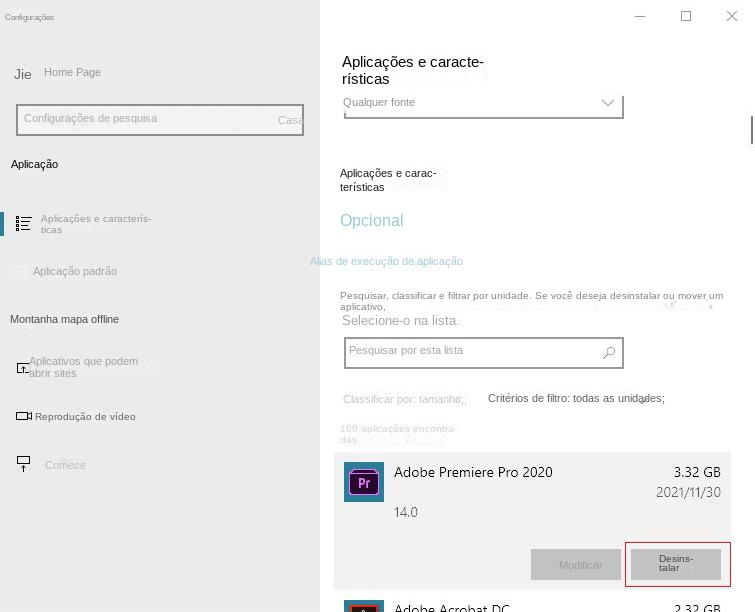Open Reprodução de vídeo settings
This screenshot has height=612, width=755.
(85, 417)
